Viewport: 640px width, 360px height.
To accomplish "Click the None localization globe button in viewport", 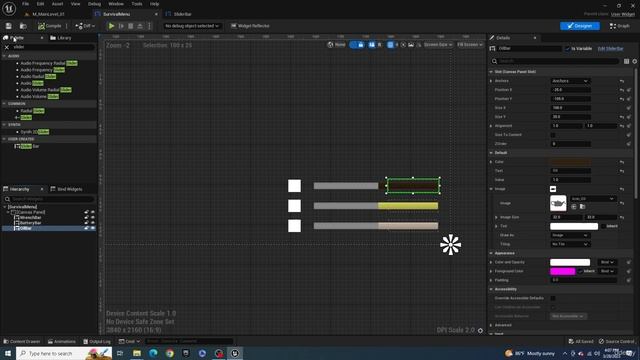I will point(336,45).
